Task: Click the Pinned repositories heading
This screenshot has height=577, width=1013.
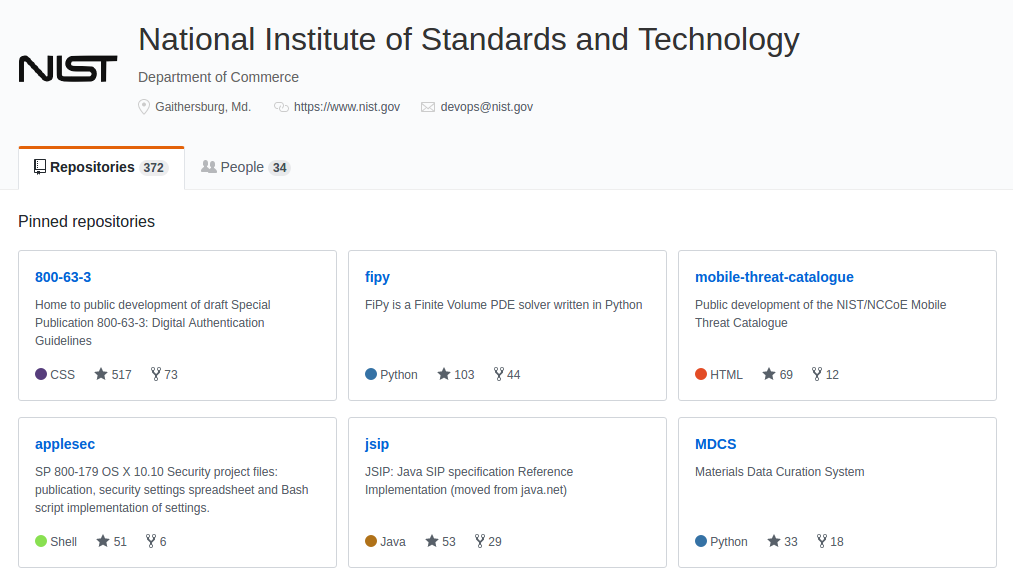Action: click(87, 222)
